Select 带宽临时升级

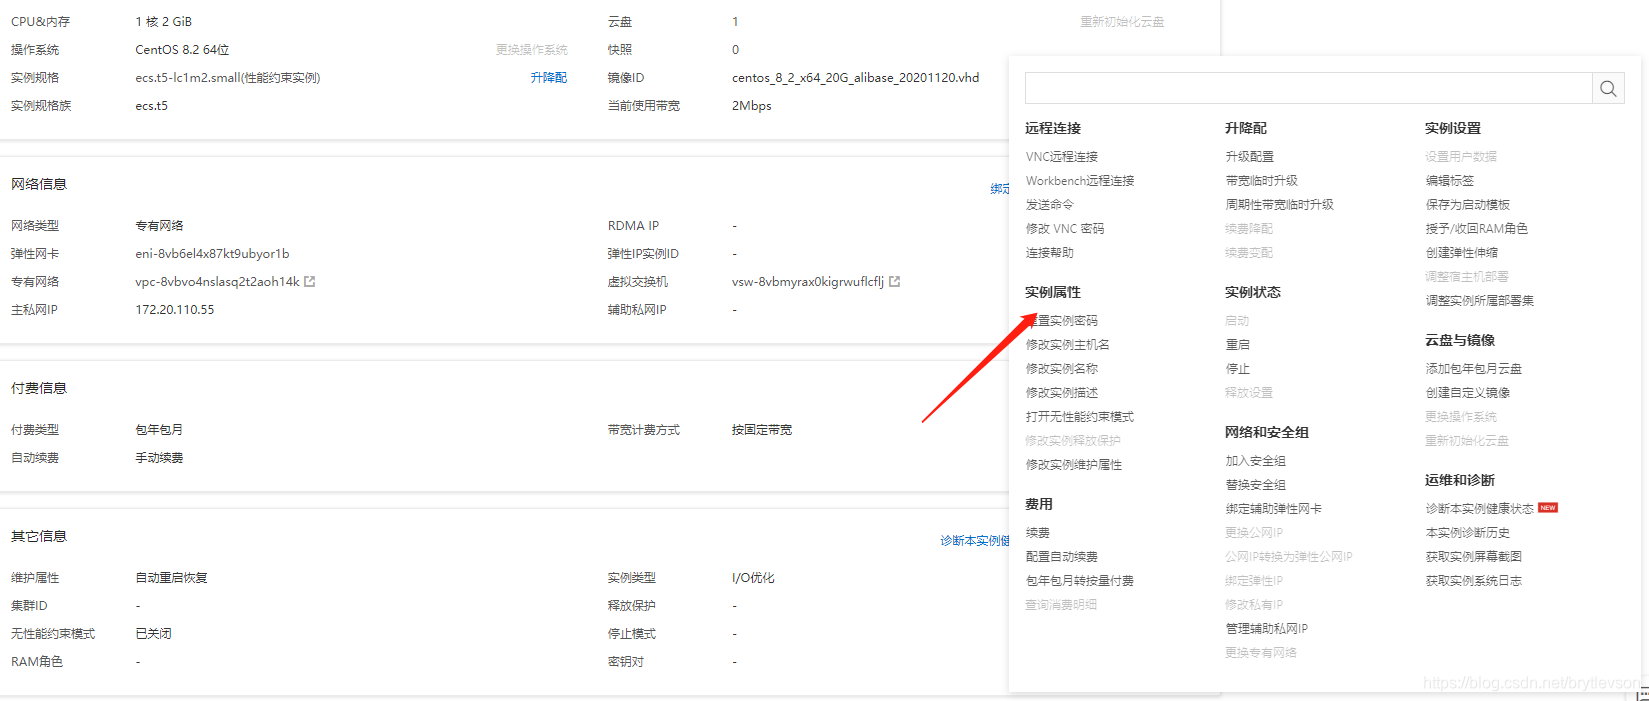(1262, 181)
